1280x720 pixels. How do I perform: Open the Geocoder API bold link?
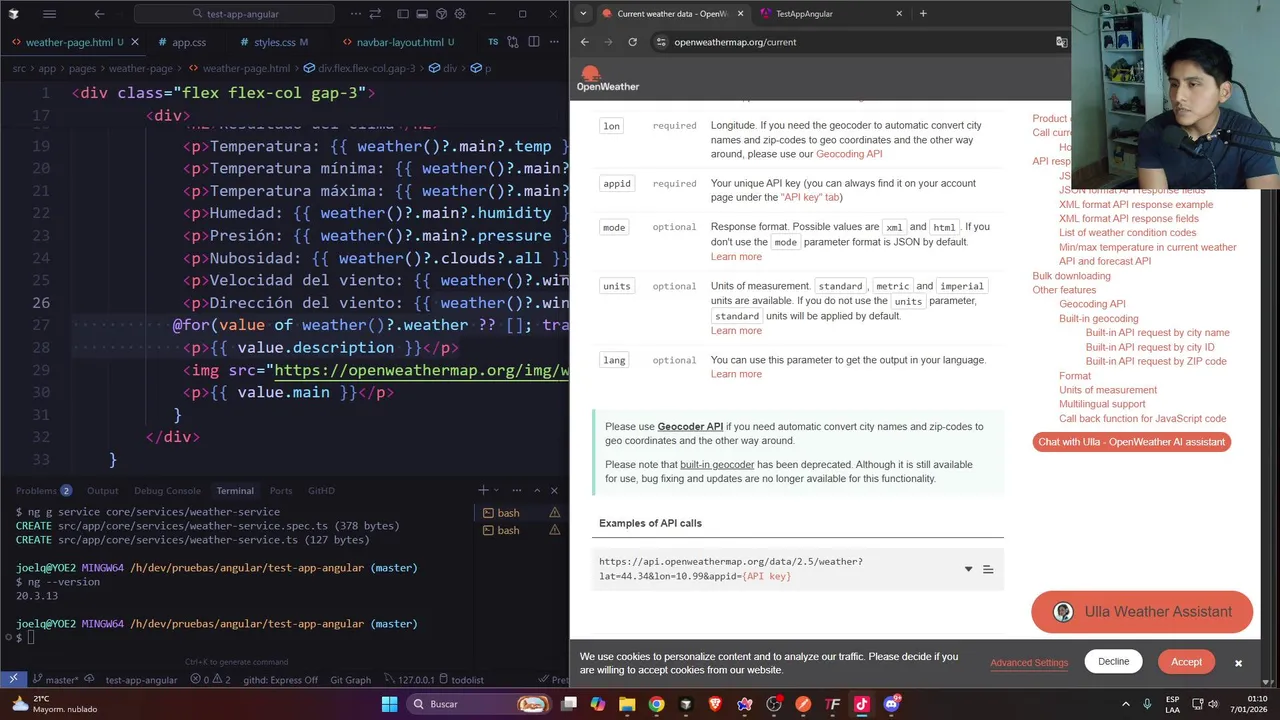tap(690, 427)
